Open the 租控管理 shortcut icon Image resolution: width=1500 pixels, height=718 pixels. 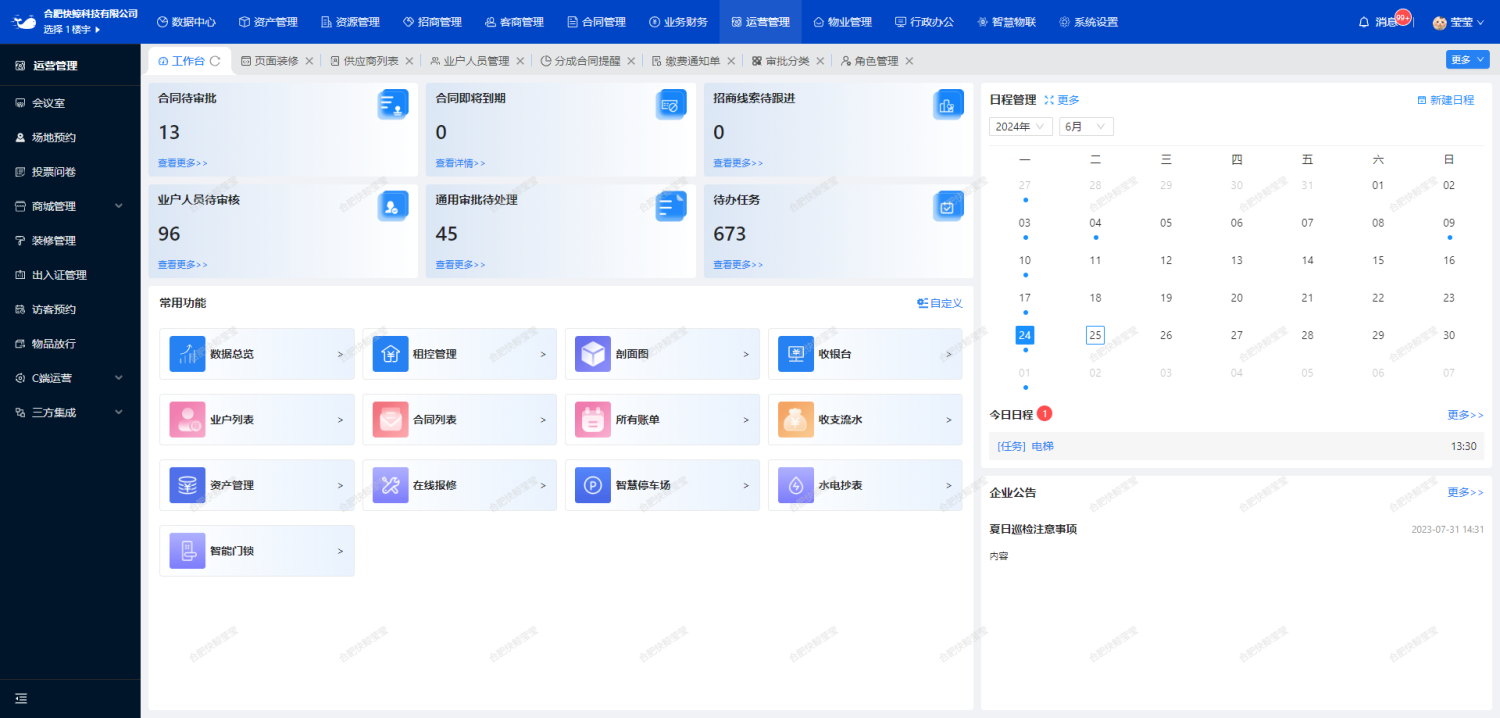[390, 354]
